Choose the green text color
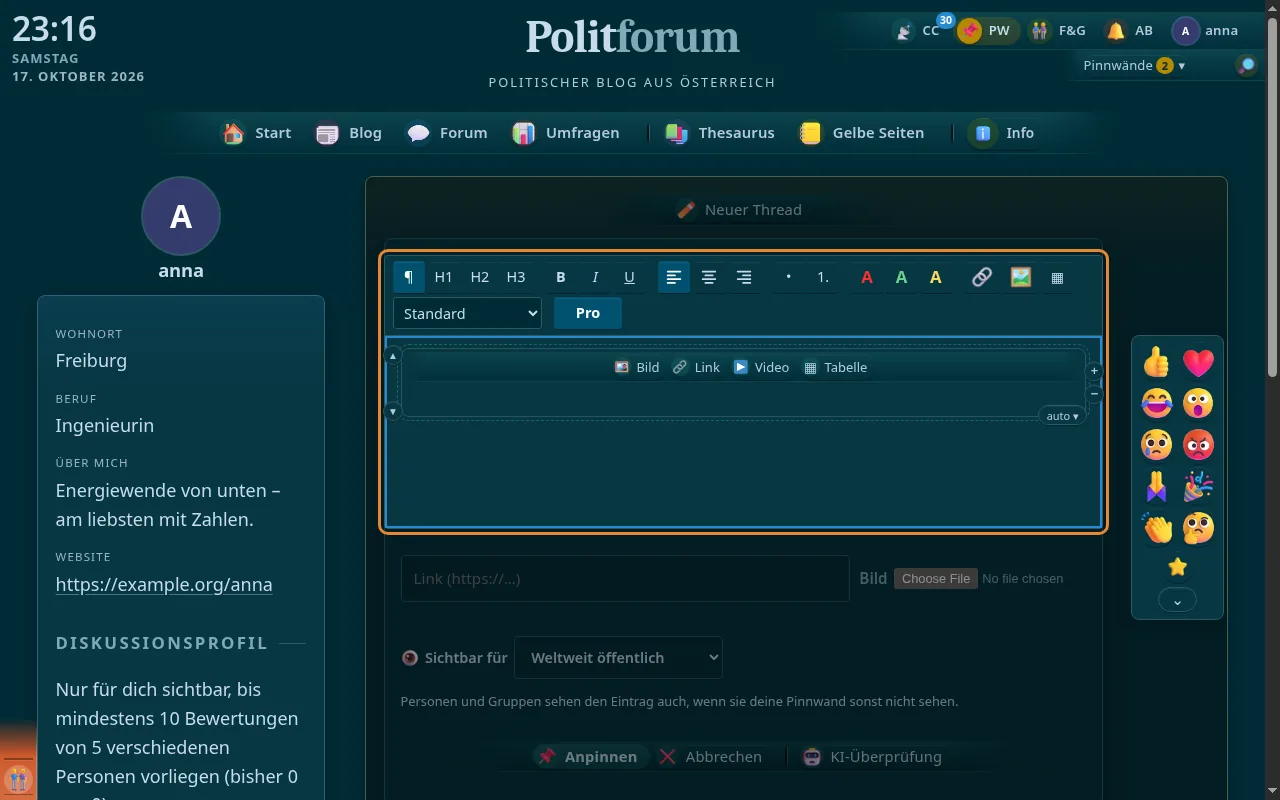1280x800 pixels. coord(901,277)
